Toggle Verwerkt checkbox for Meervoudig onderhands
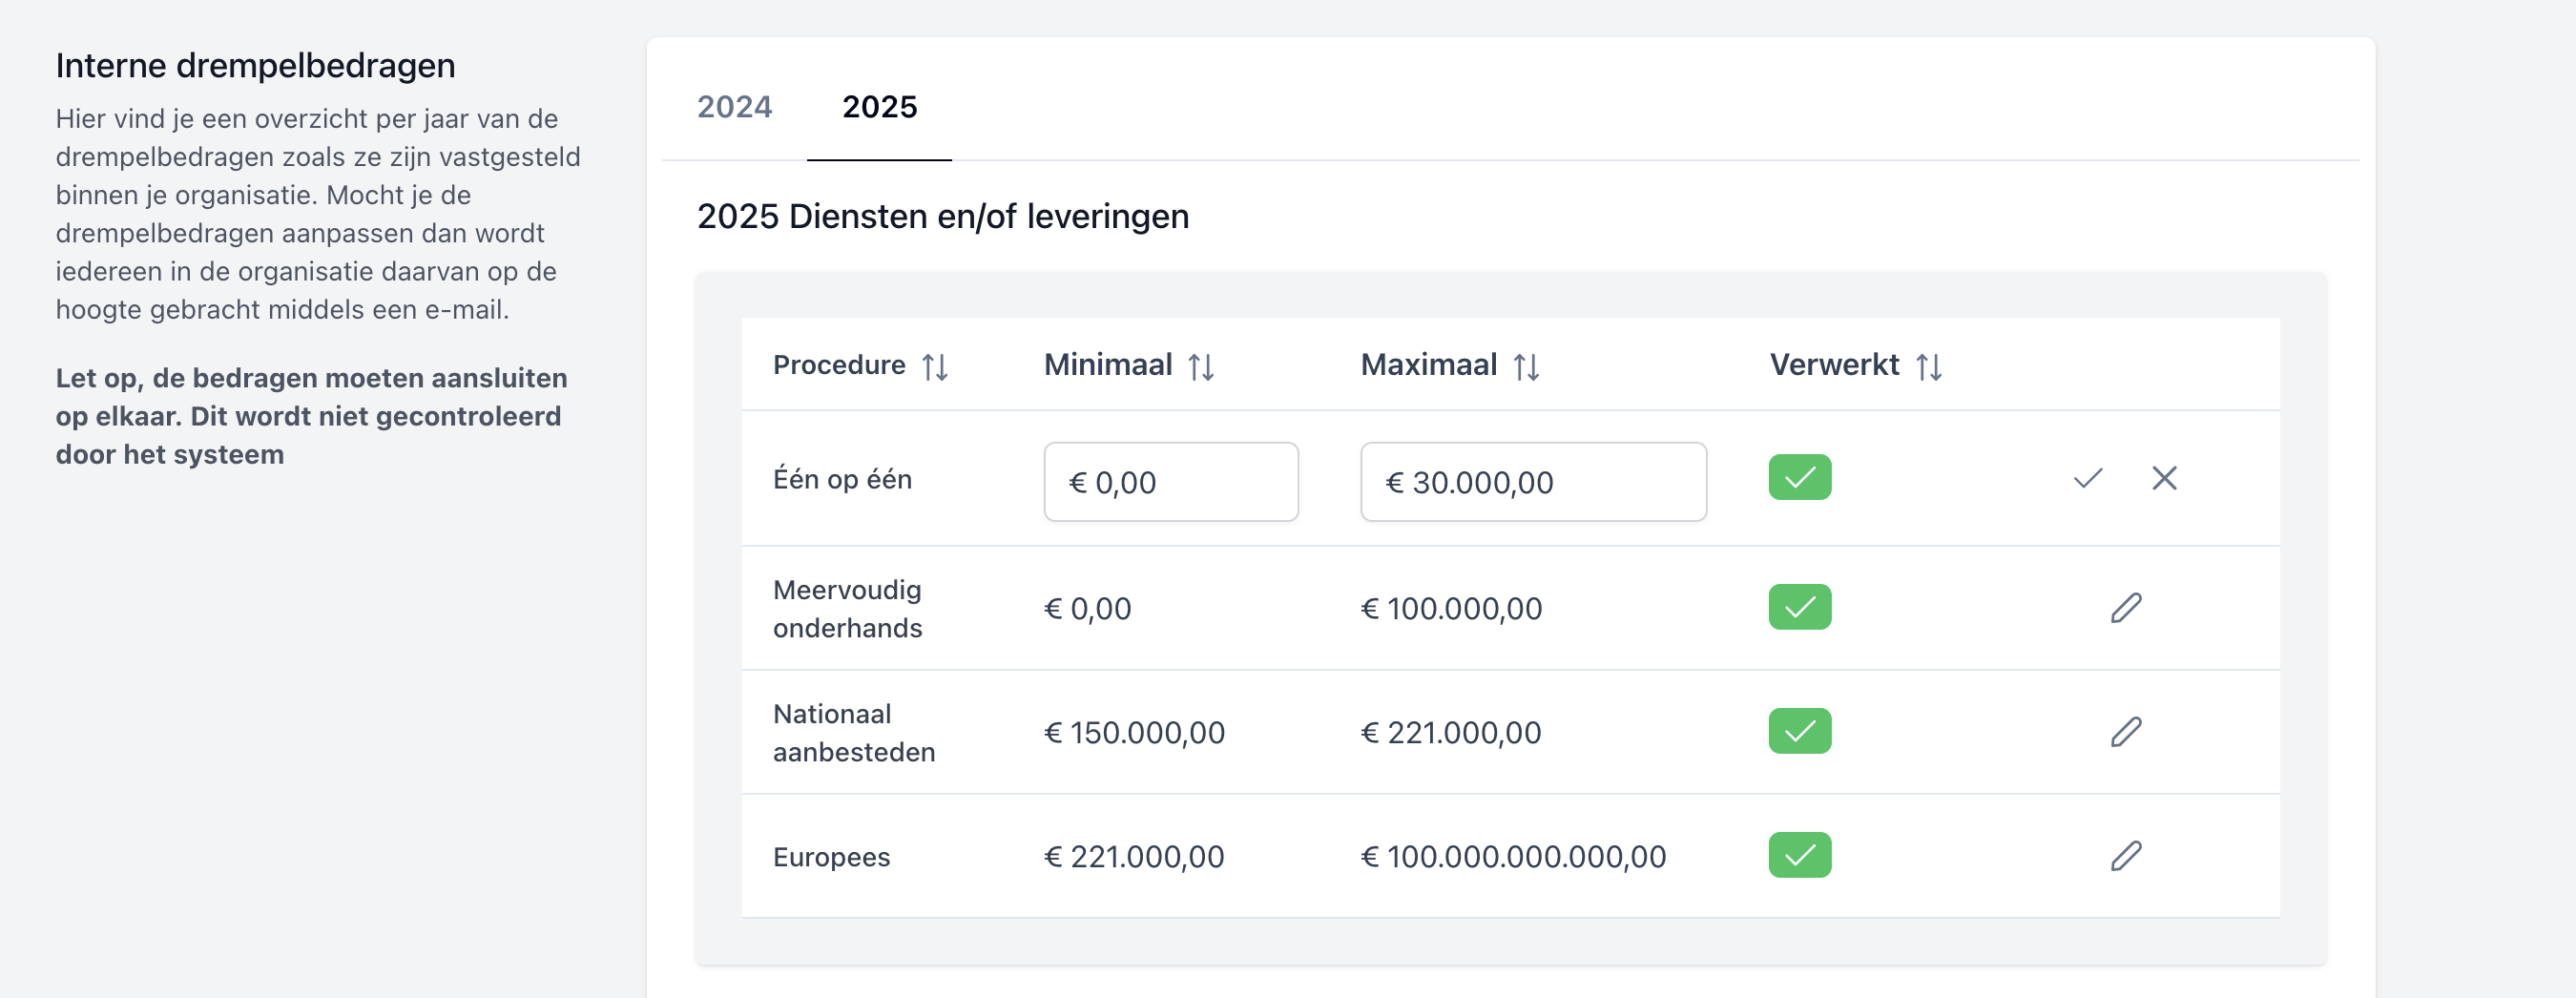Image resolution: width=2576 pixels, height=998 pixels. pos(1799,607)
